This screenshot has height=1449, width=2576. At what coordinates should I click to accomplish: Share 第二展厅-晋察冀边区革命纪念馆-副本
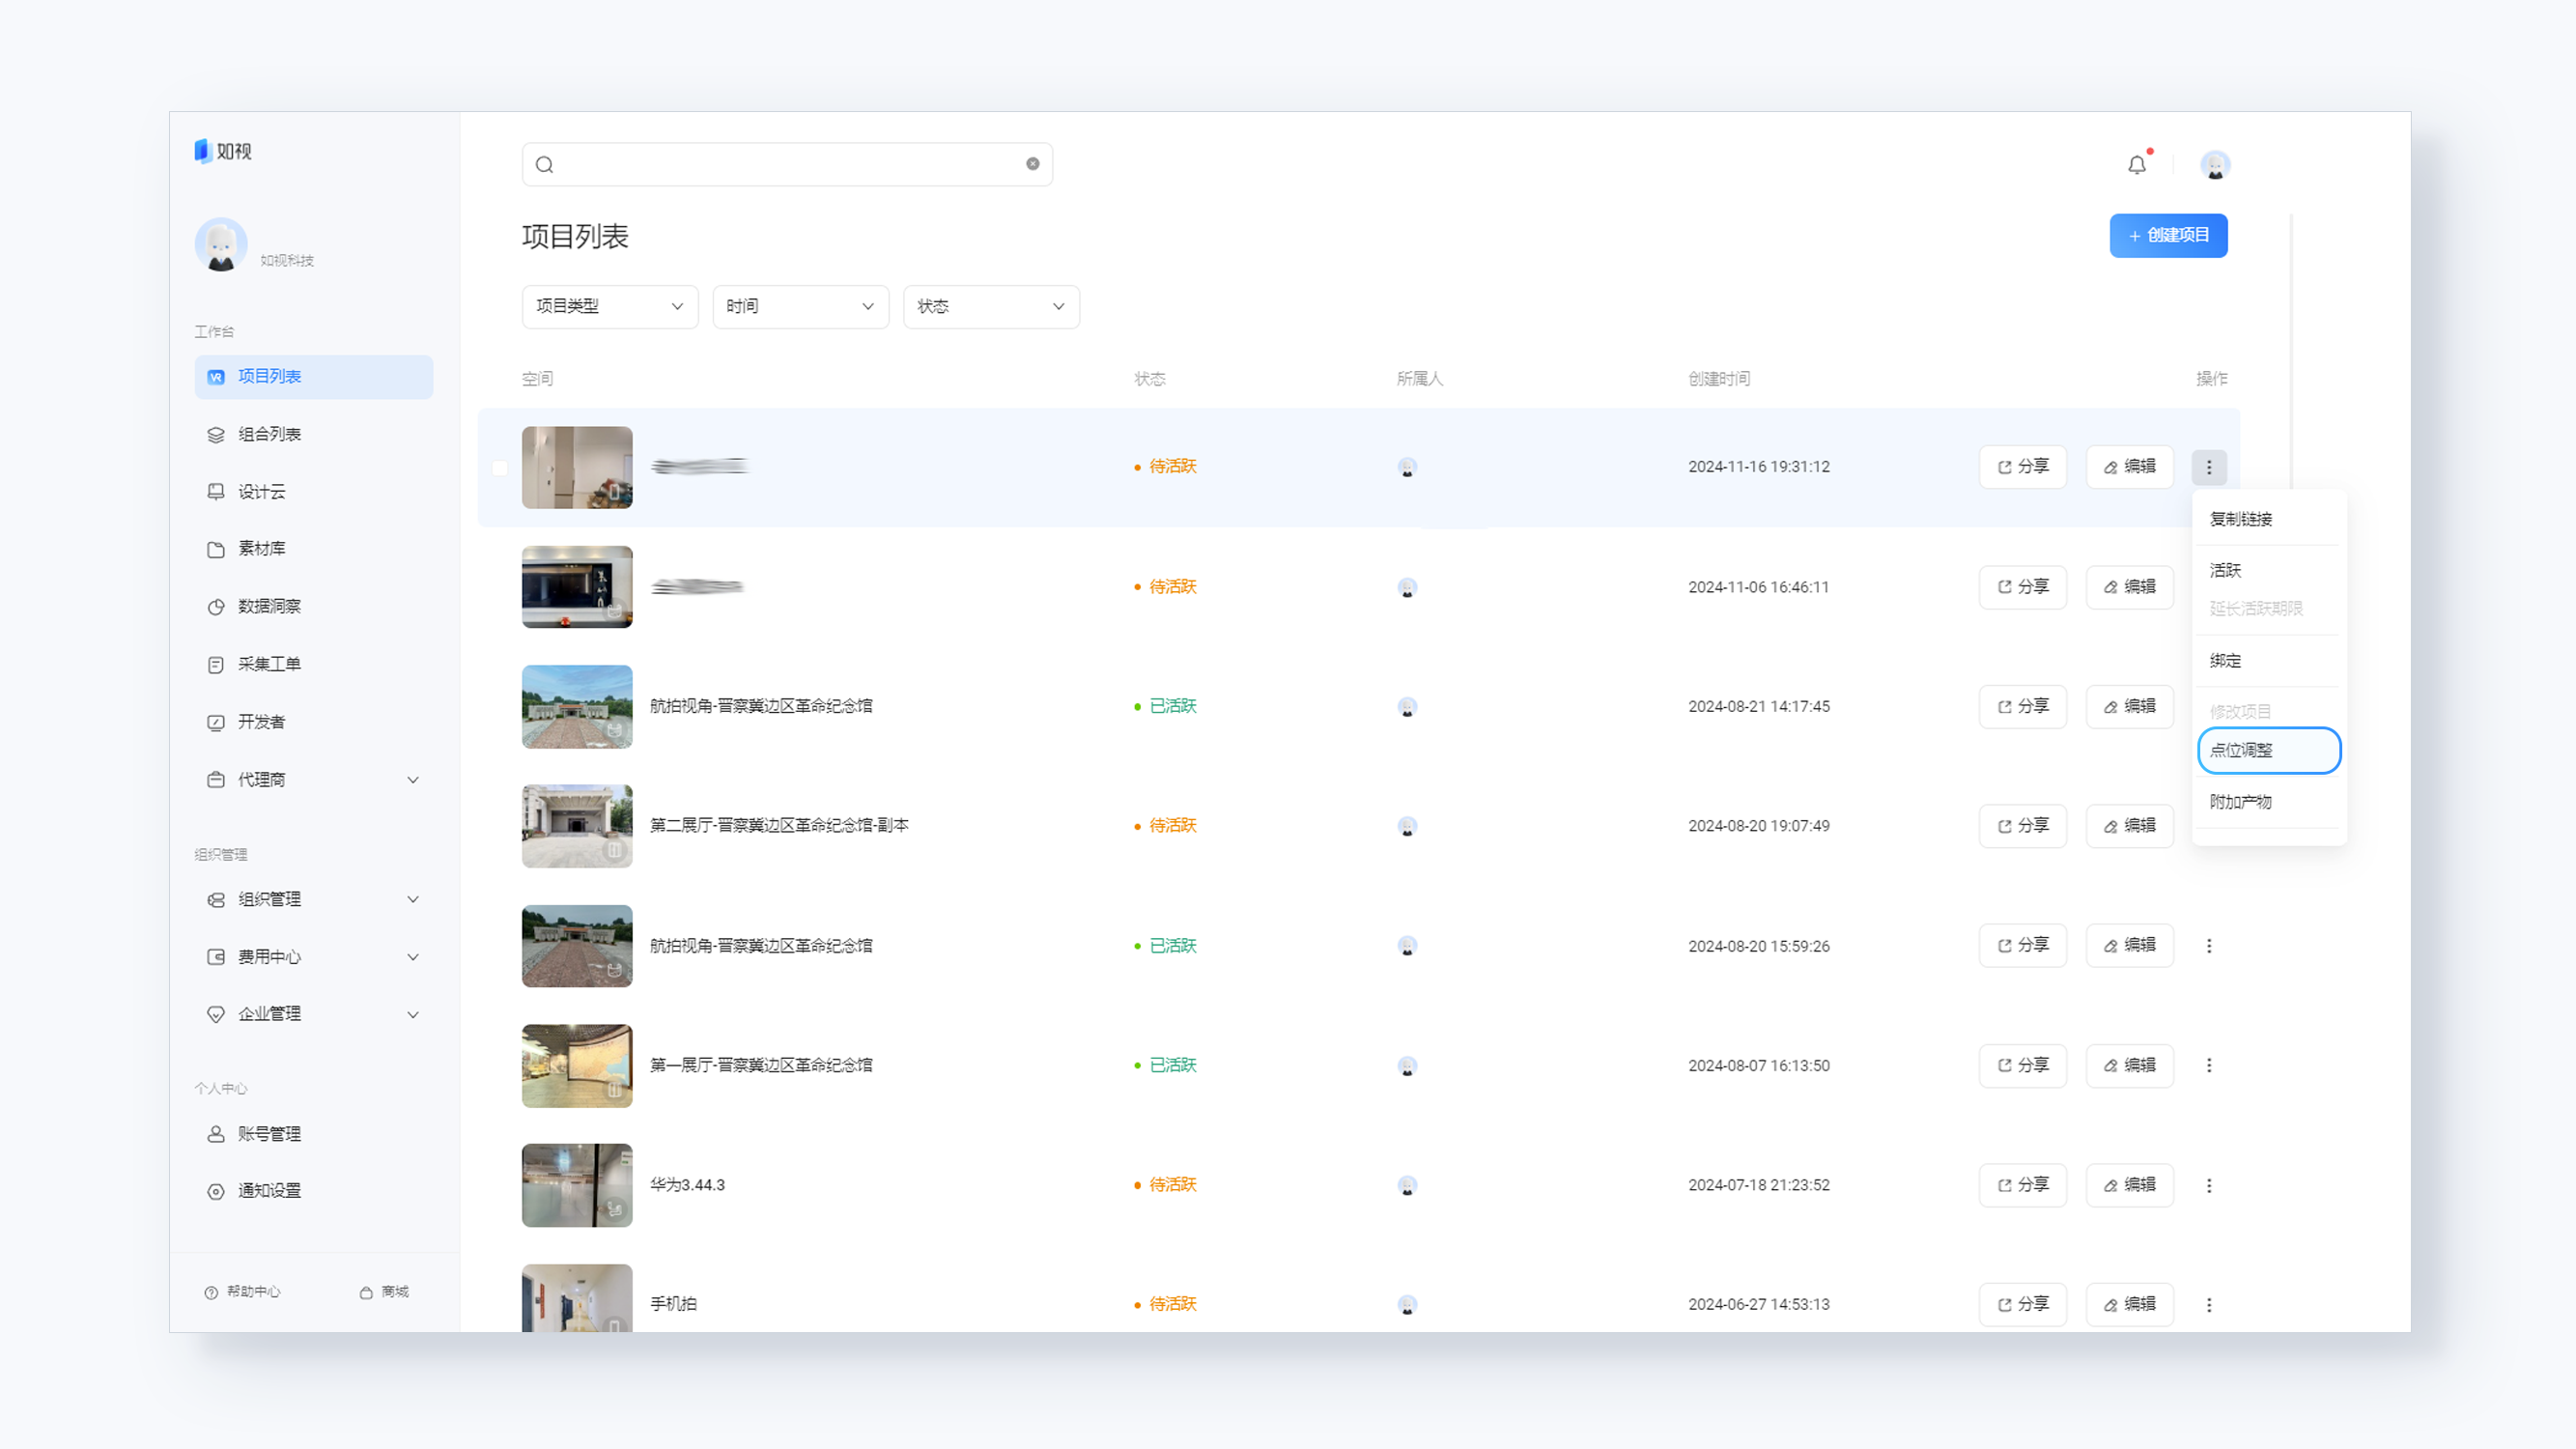click(x=2022, y=826)
